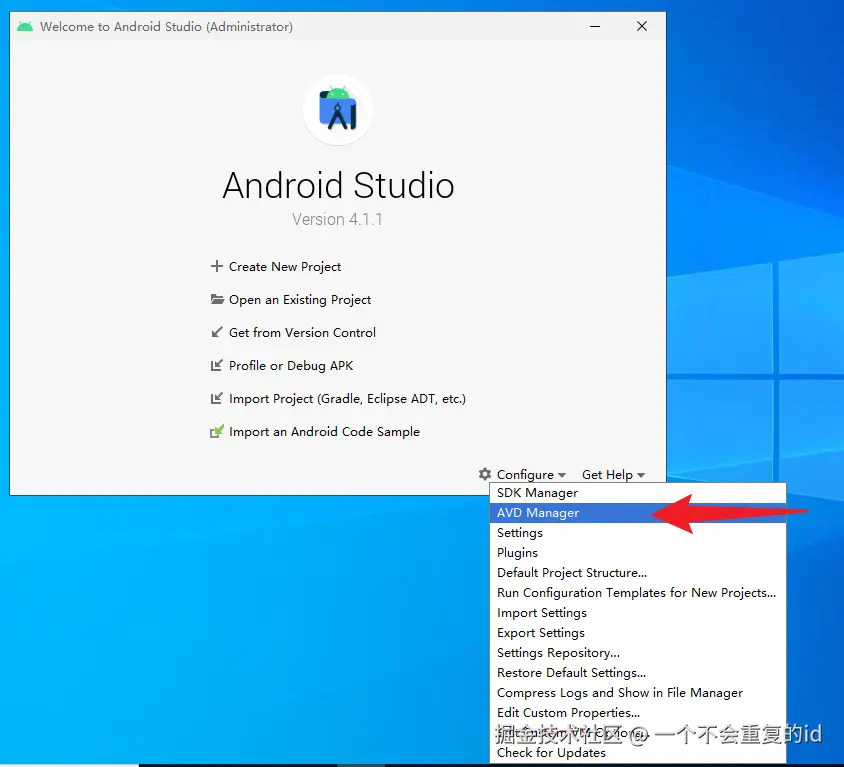Click the icon beside Profile or Debug APK
The width and height of the screenshot is (844, 767).
(x=216, y=365)
